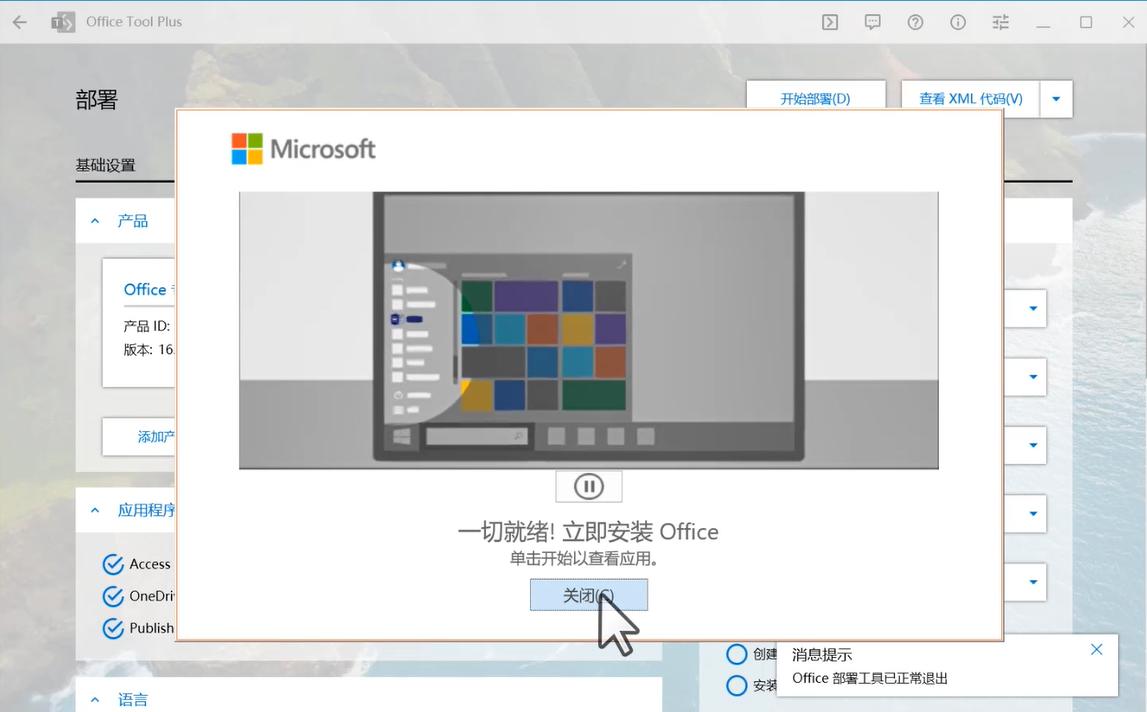The height and width of the screenshot is (712, 1147).
Task: Toggle the OneDrive checkbox
Action: pyautogui.click(x=112, y=596)
